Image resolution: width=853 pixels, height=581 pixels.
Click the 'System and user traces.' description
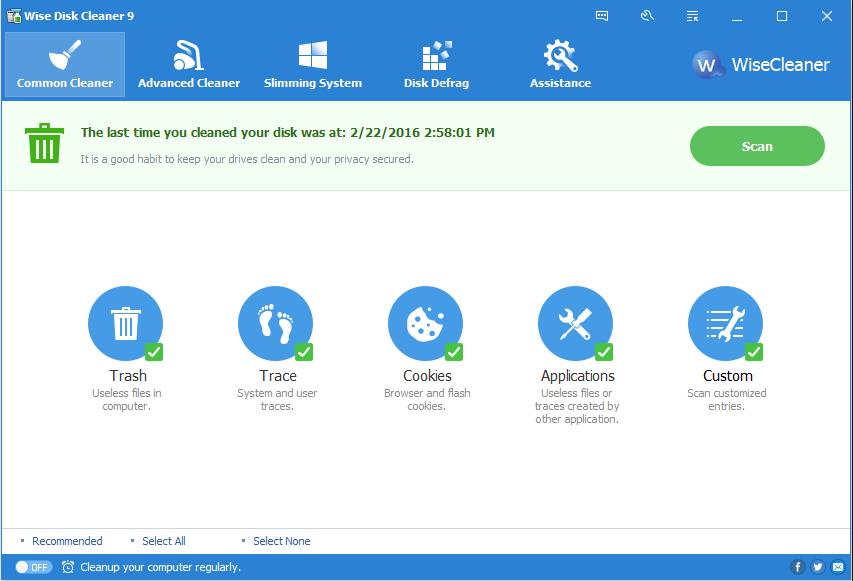click(x=277, y=399)
